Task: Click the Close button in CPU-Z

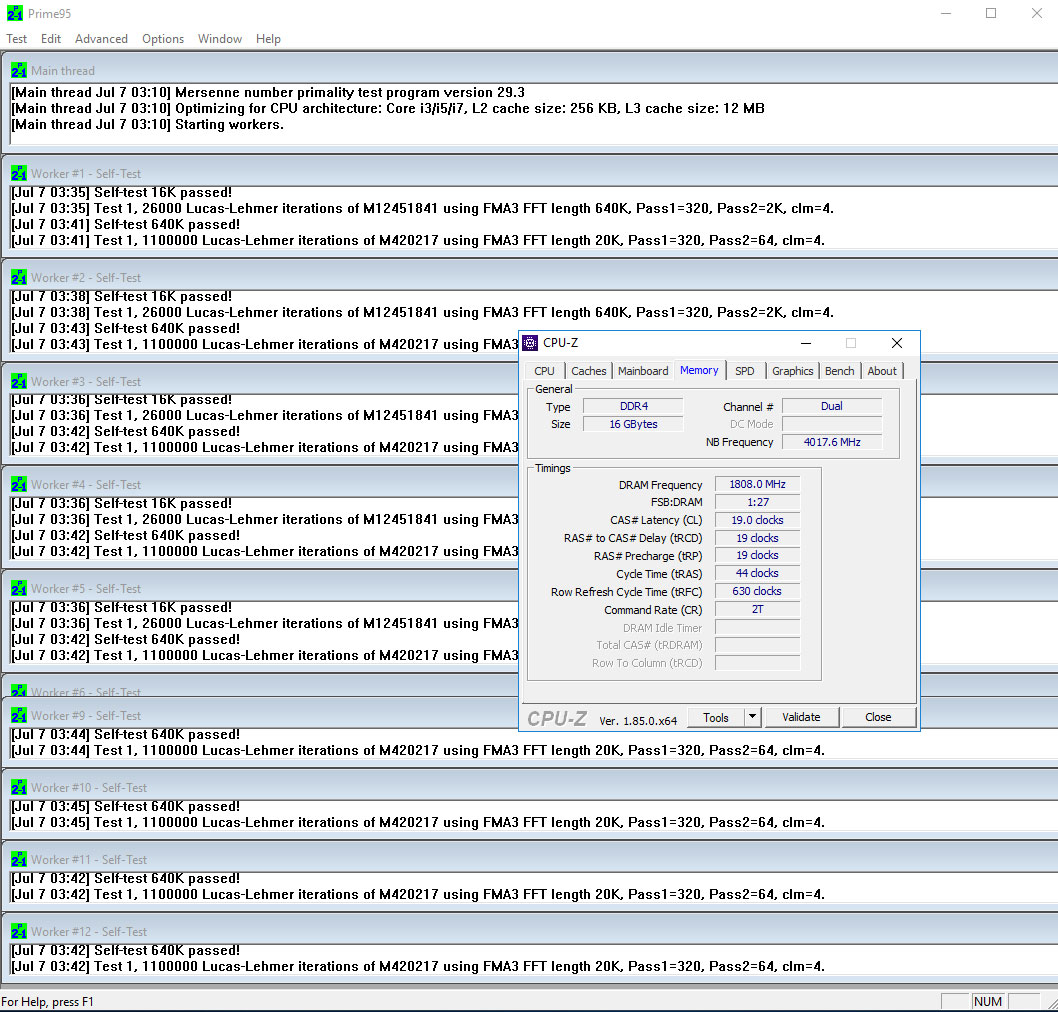Action: (878, 717)
